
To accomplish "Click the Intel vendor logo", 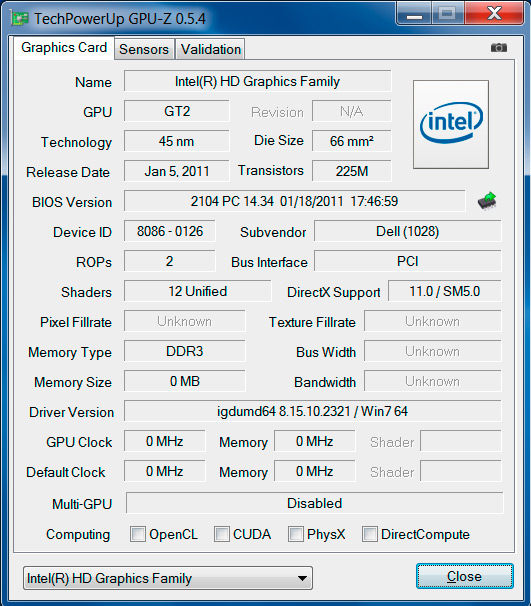I will click(x=451, y=124).
